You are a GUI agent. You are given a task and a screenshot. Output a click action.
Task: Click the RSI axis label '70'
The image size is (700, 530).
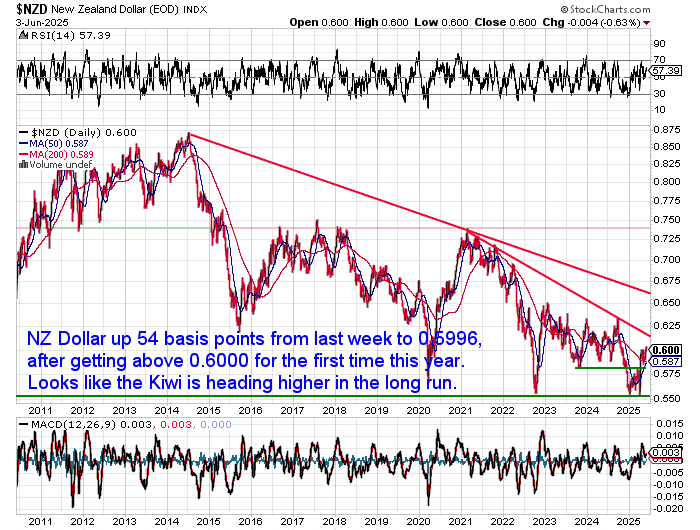pyautogui.click(x=659, y=59)
